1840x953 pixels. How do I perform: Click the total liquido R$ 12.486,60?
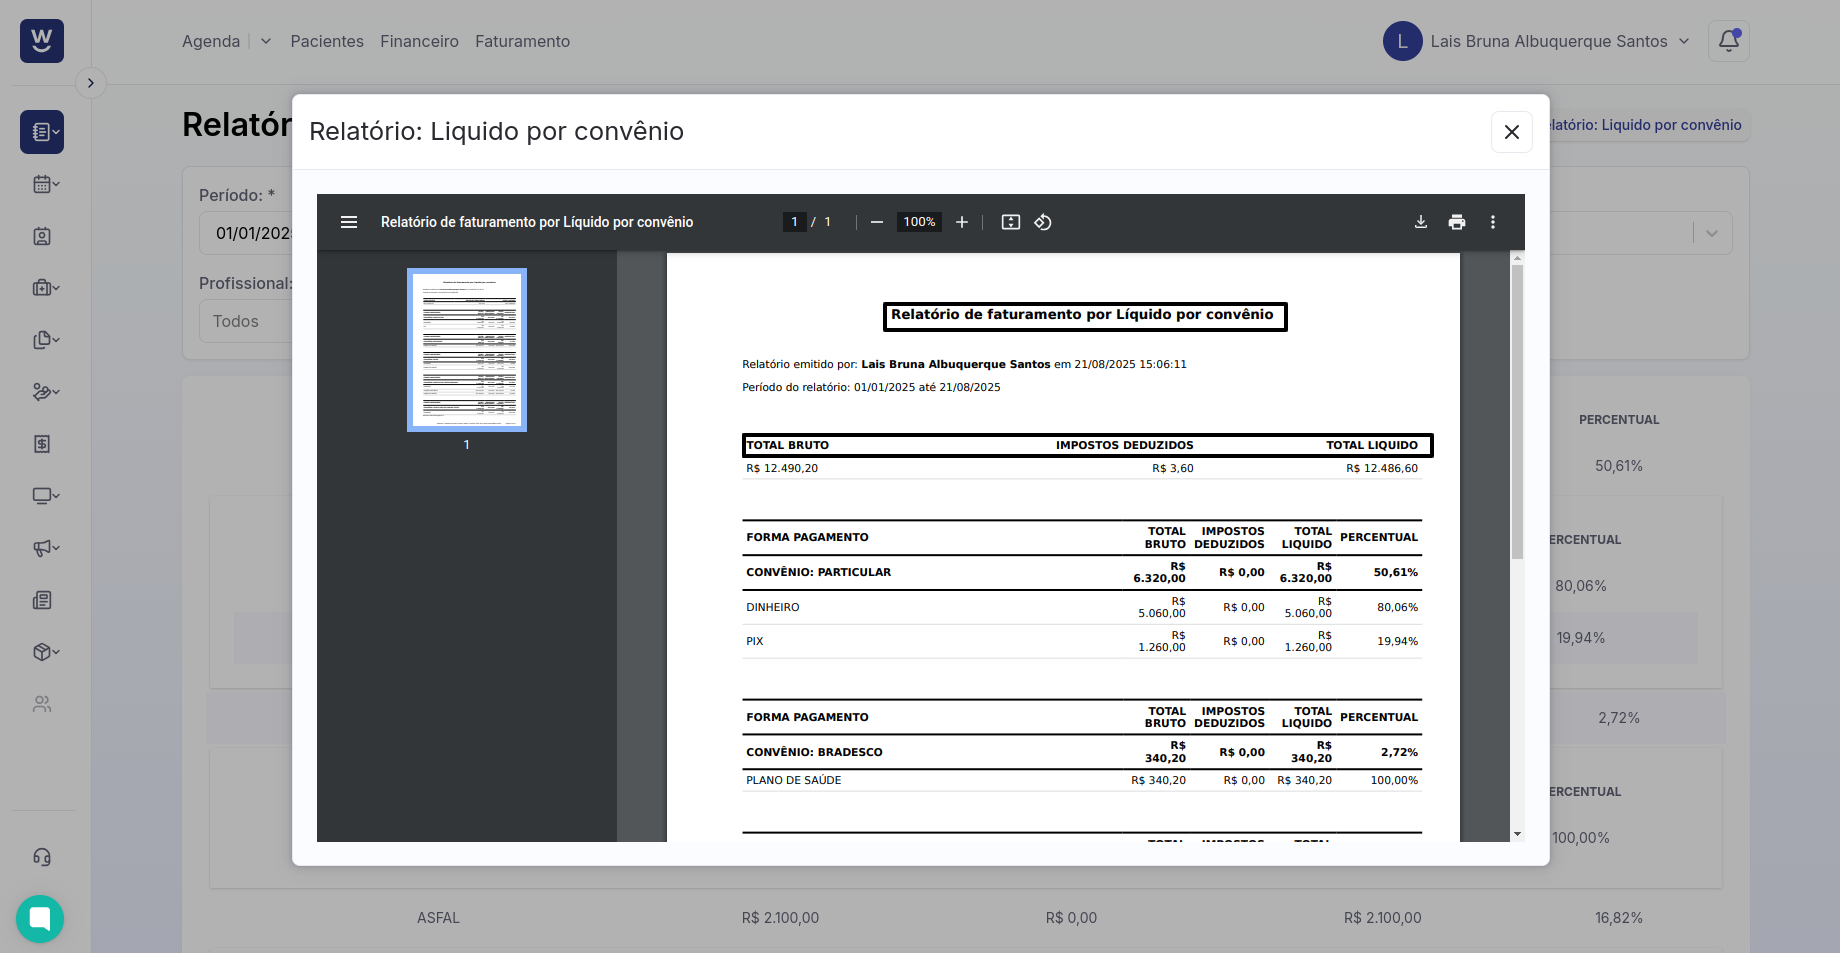click(1381, 468)
